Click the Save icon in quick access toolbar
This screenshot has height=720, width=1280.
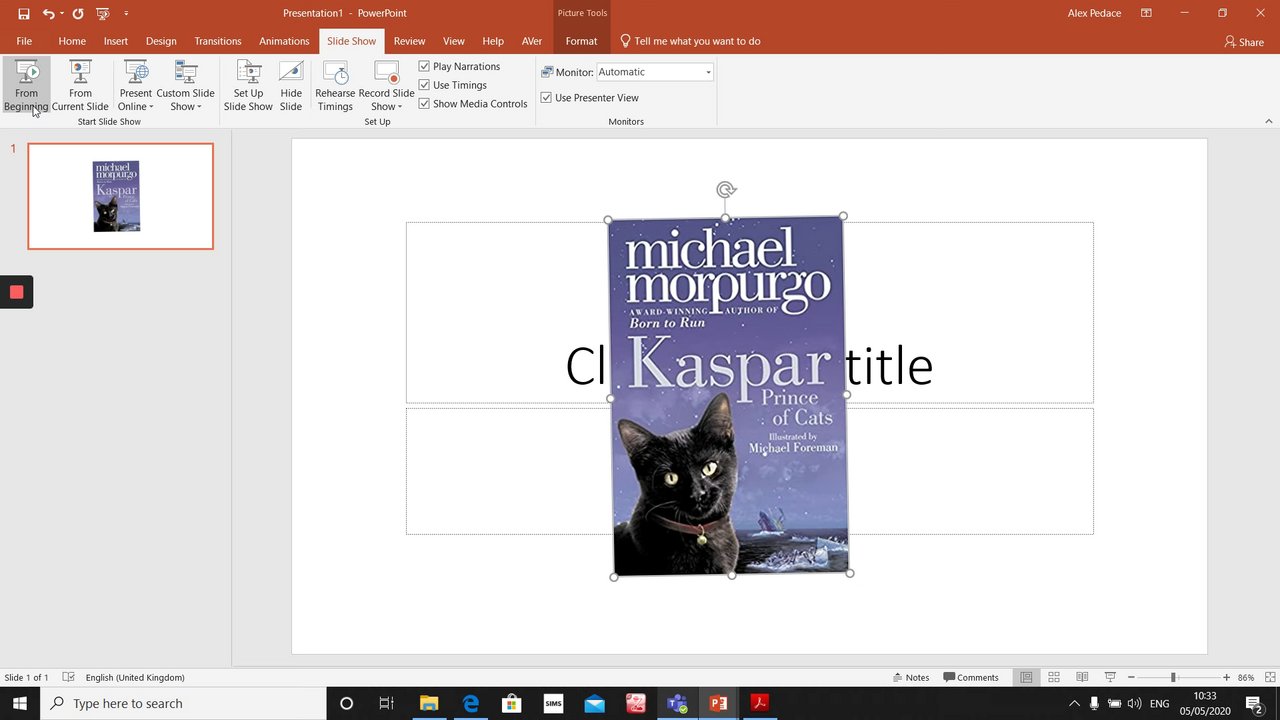coord(24,14)
